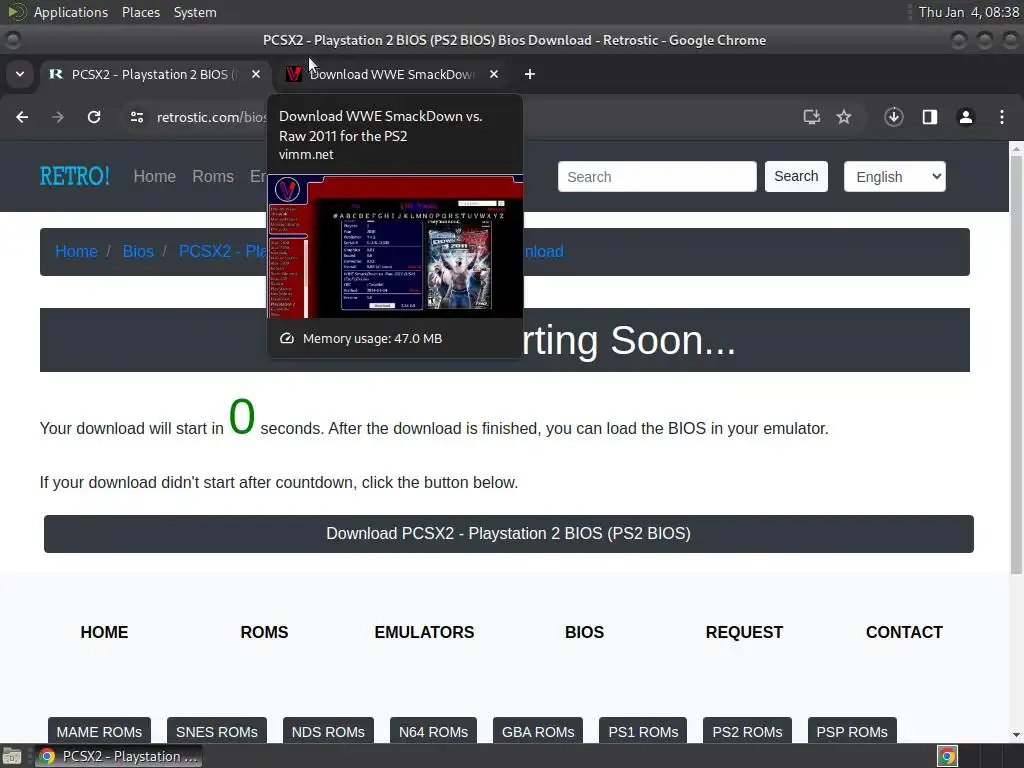This screenshot has height=768, width=1024.
Task: Click the MATE logo icon beside Applications
Action: (16, 12)
